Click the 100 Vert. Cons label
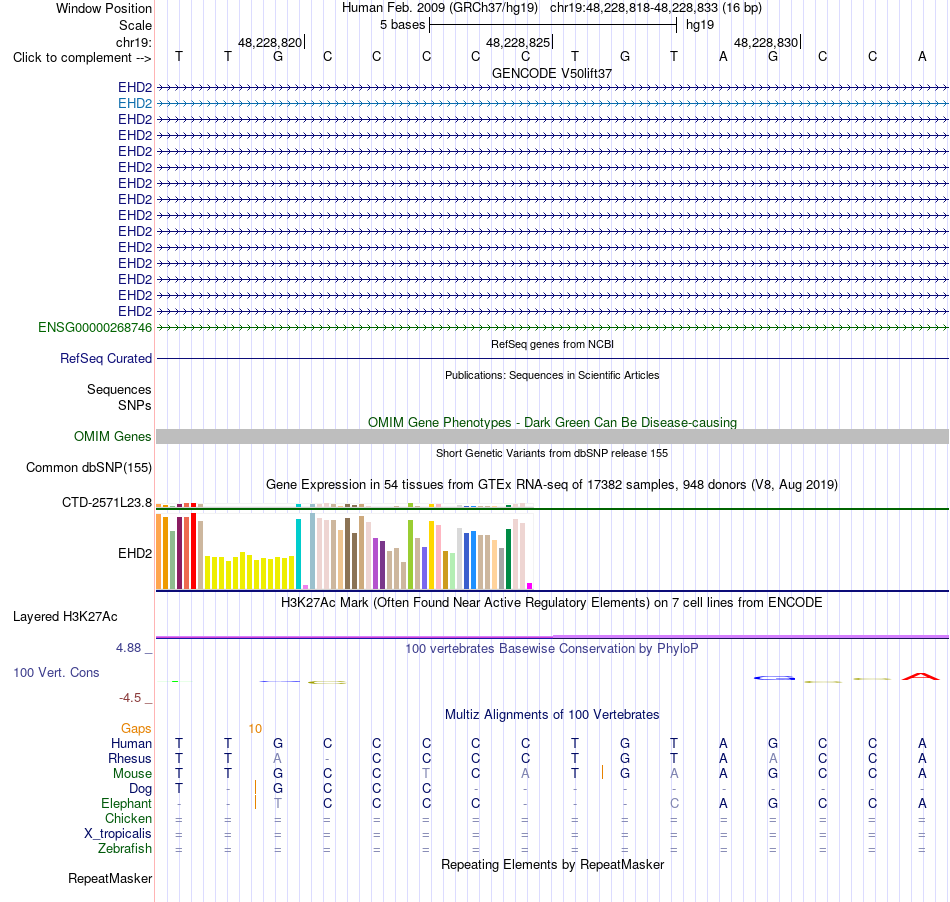This screenshot has width=950, height=902. 56,672
